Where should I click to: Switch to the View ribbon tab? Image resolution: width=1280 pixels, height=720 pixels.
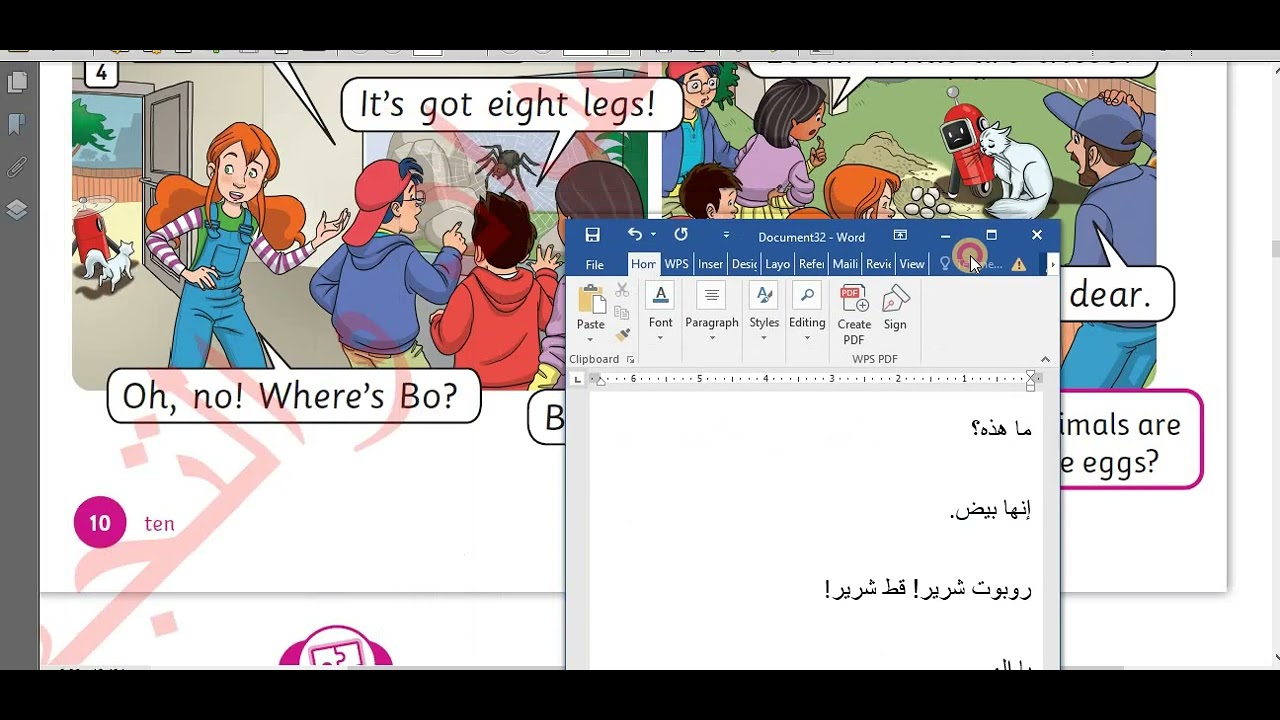coord(911,264)
